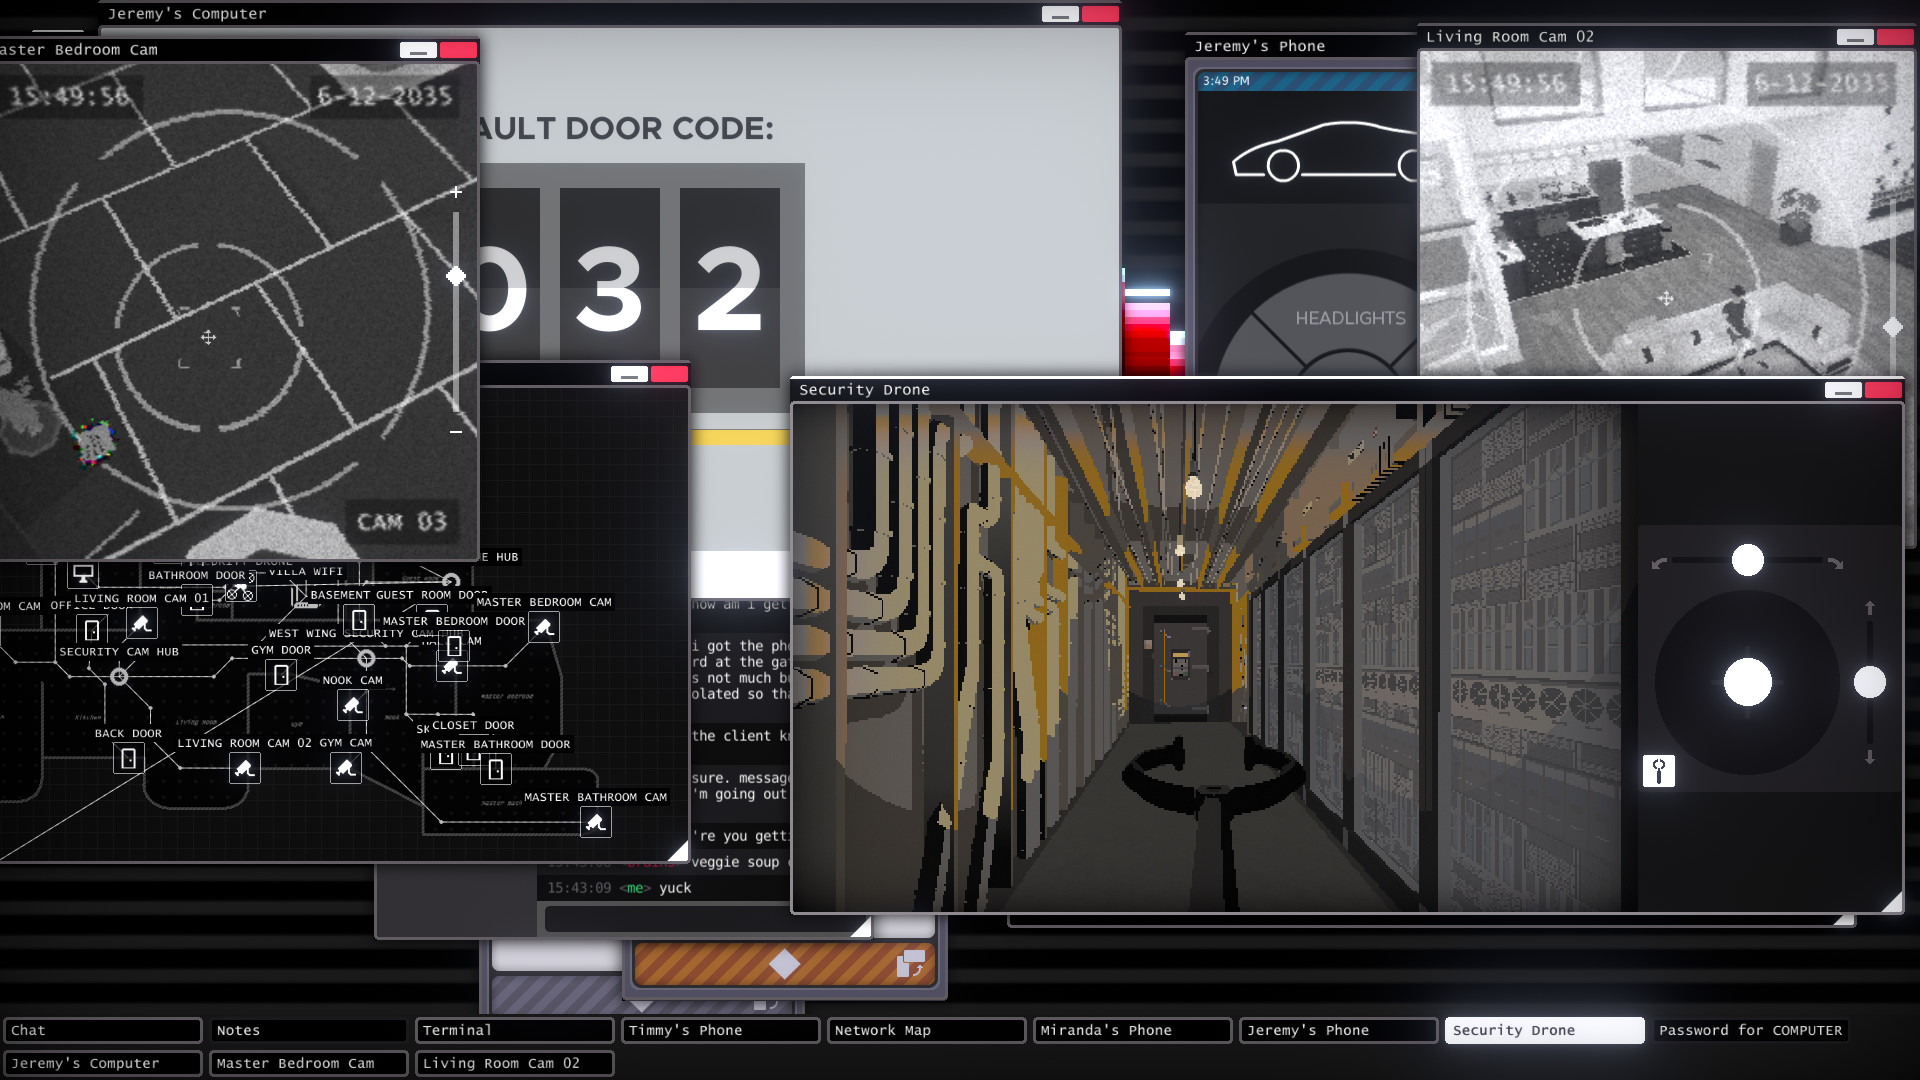Select the Back Door icon on the map

[128, 759]
